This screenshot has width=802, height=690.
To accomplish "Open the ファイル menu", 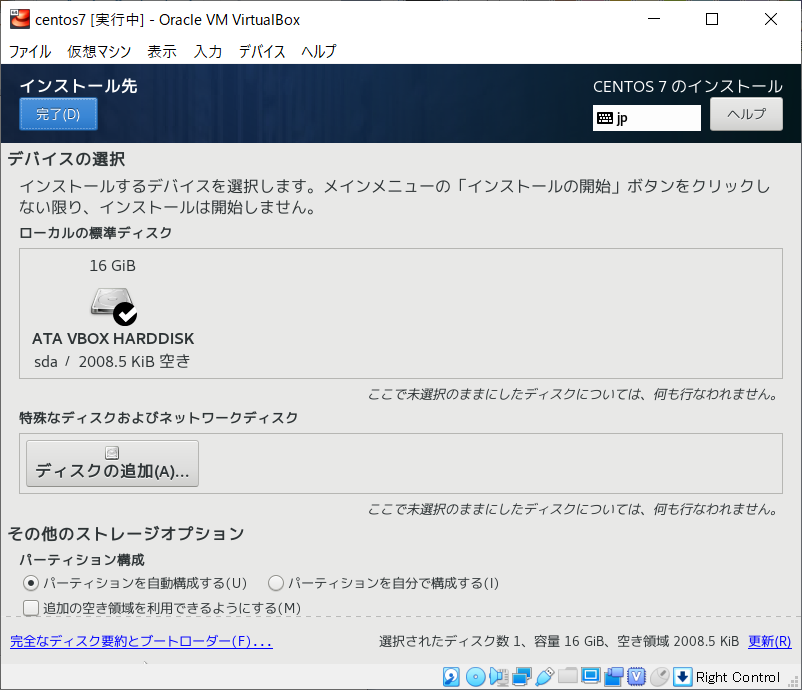I will click(x=30, y=51).
